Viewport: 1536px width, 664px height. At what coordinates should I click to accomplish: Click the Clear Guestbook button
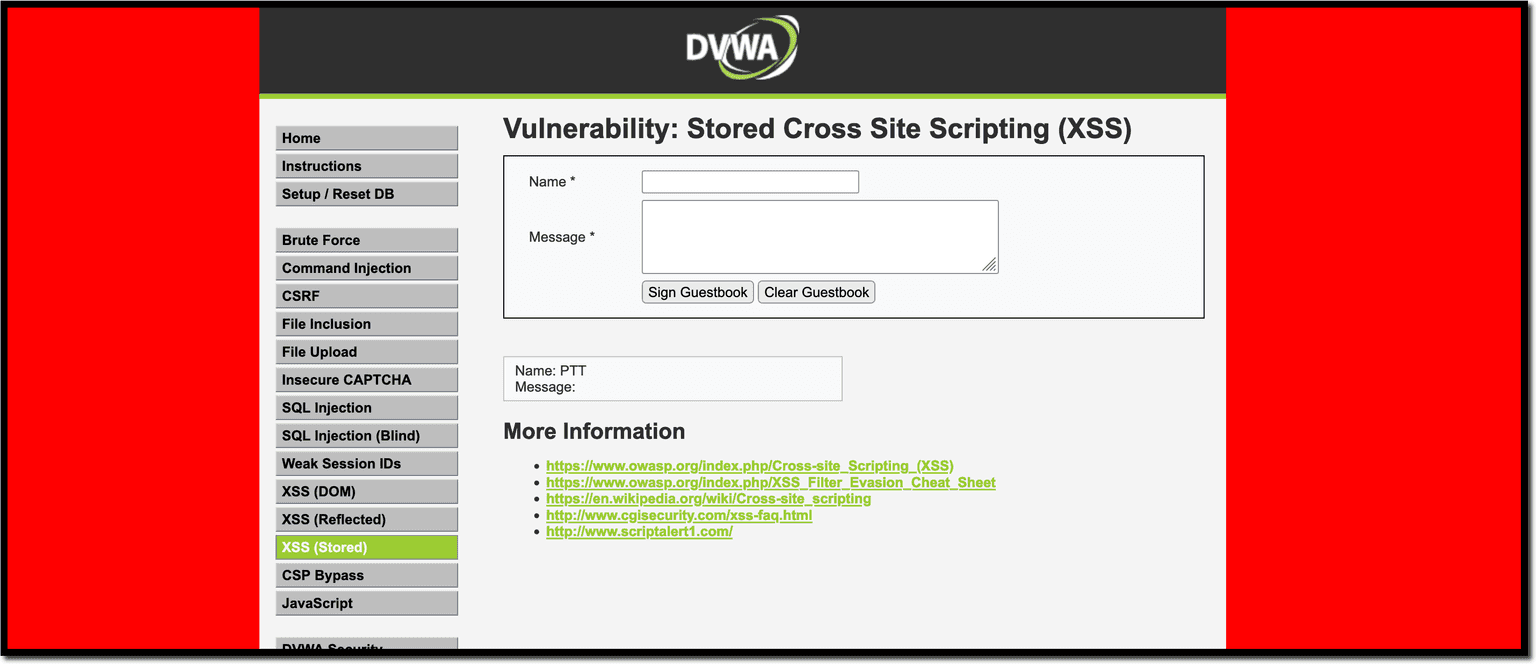(x=816, y=291)
